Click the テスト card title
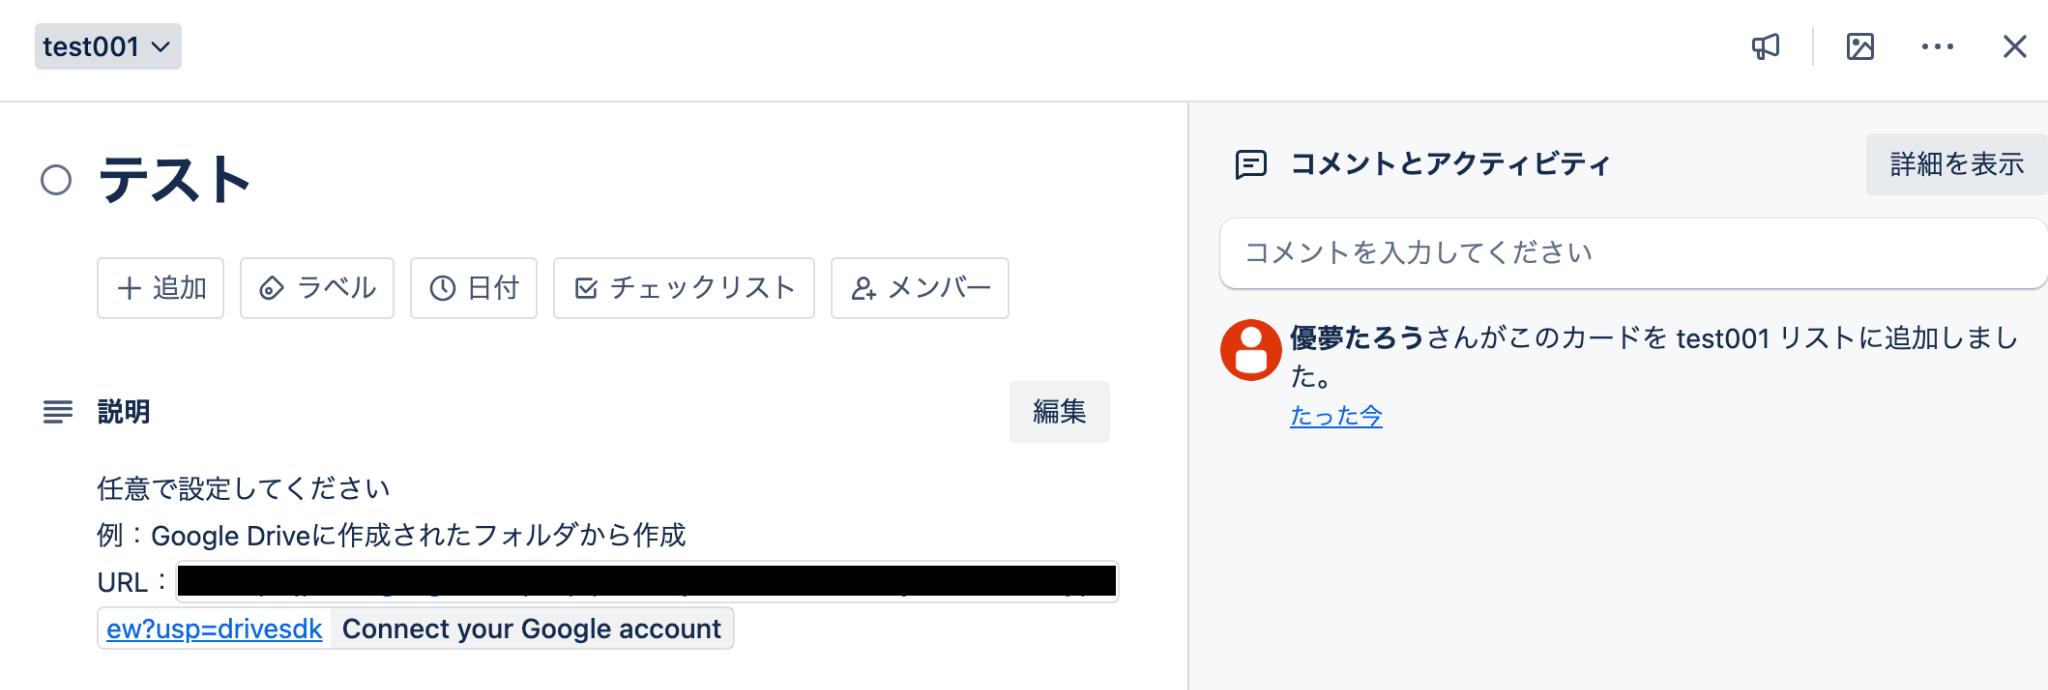 tap(175, 180)
